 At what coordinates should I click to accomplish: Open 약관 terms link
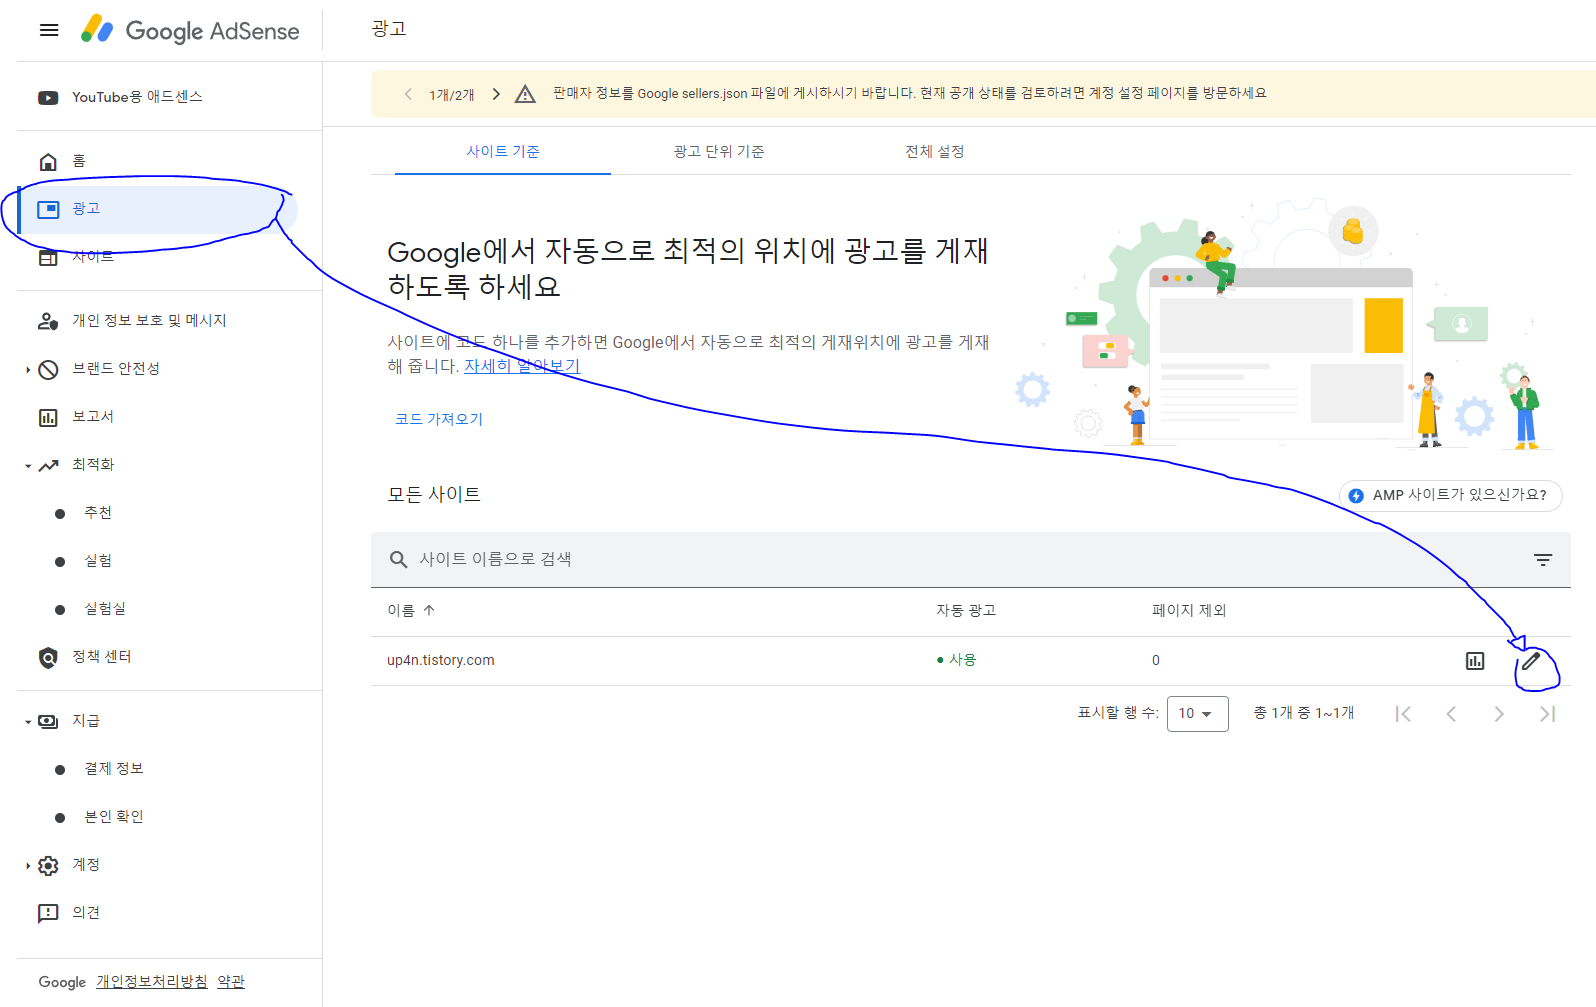tap(231, 982)
